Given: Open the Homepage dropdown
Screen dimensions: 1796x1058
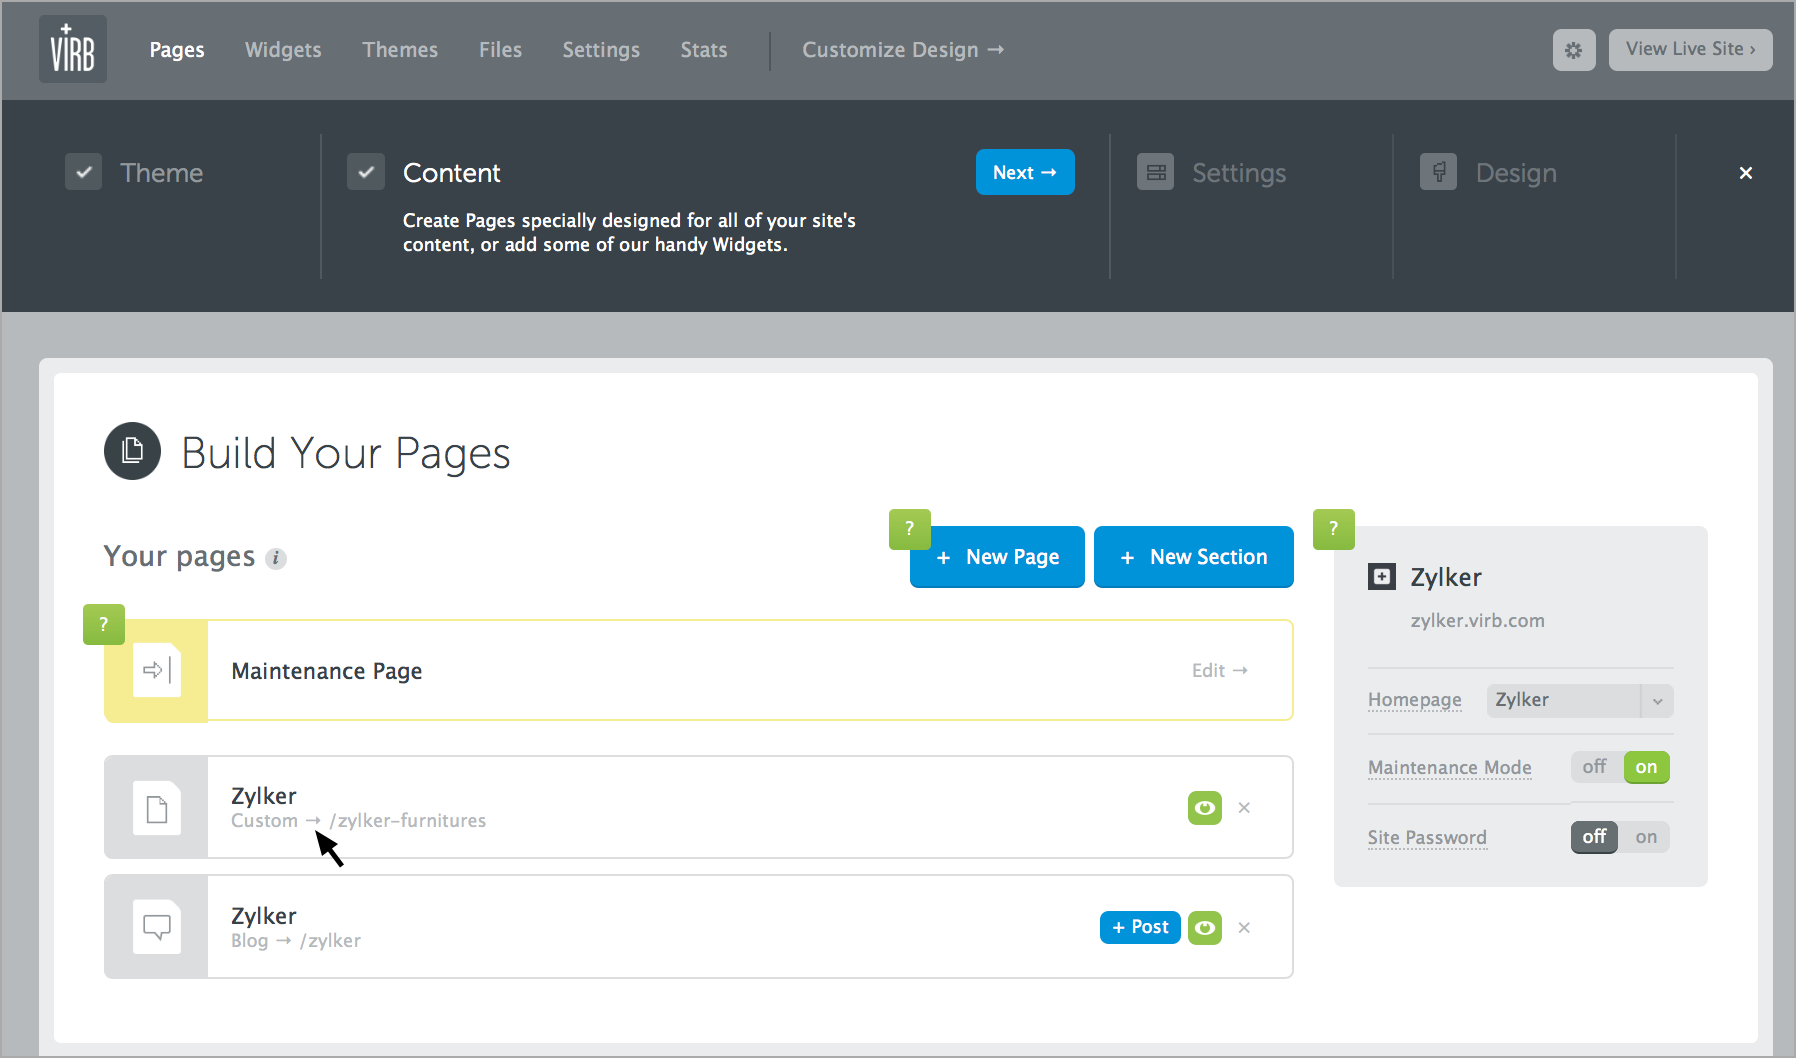Looking at the screenshot, I should (x=1579, y=700).
